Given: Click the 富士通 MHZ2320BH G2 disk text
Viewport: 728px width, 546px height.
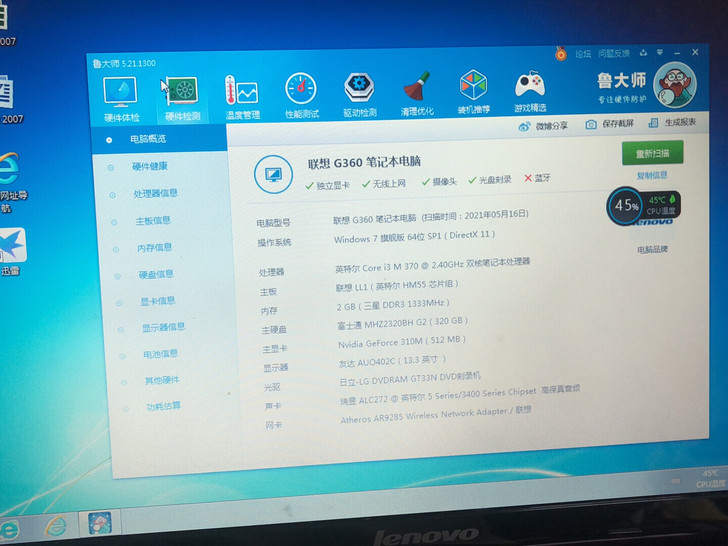Looking at the screenshot, I should tap(403, 324).
